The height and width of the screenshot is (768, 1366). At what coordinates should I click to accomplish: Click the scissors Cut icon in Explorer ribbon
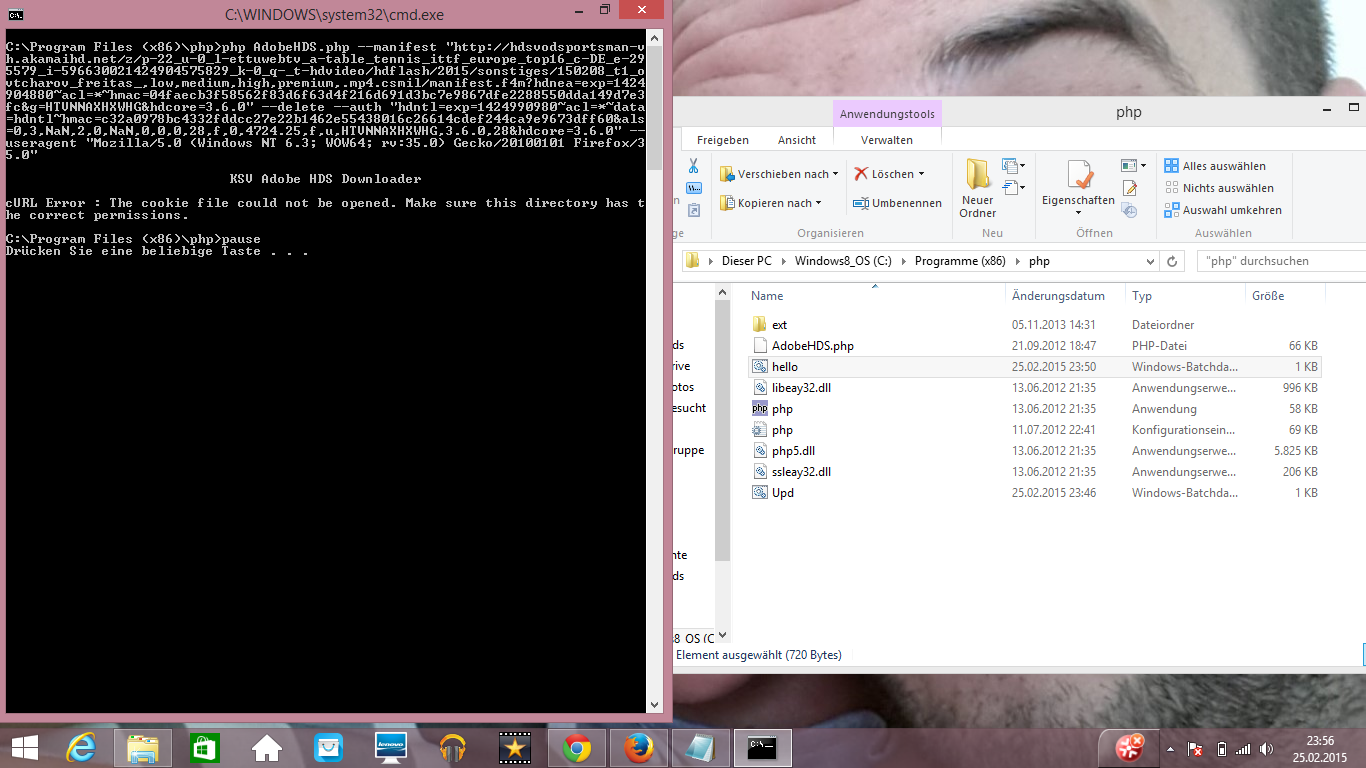[693, 166]
